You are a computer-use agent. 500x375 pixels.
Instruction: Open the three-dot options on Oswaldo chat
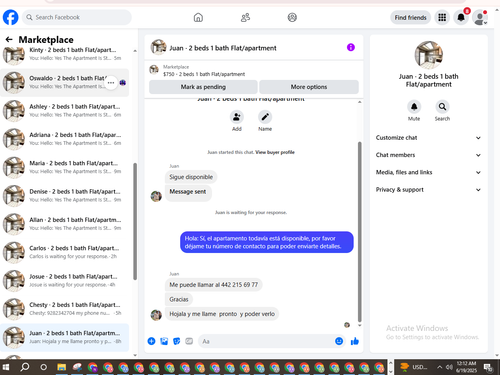click(111, 82)
